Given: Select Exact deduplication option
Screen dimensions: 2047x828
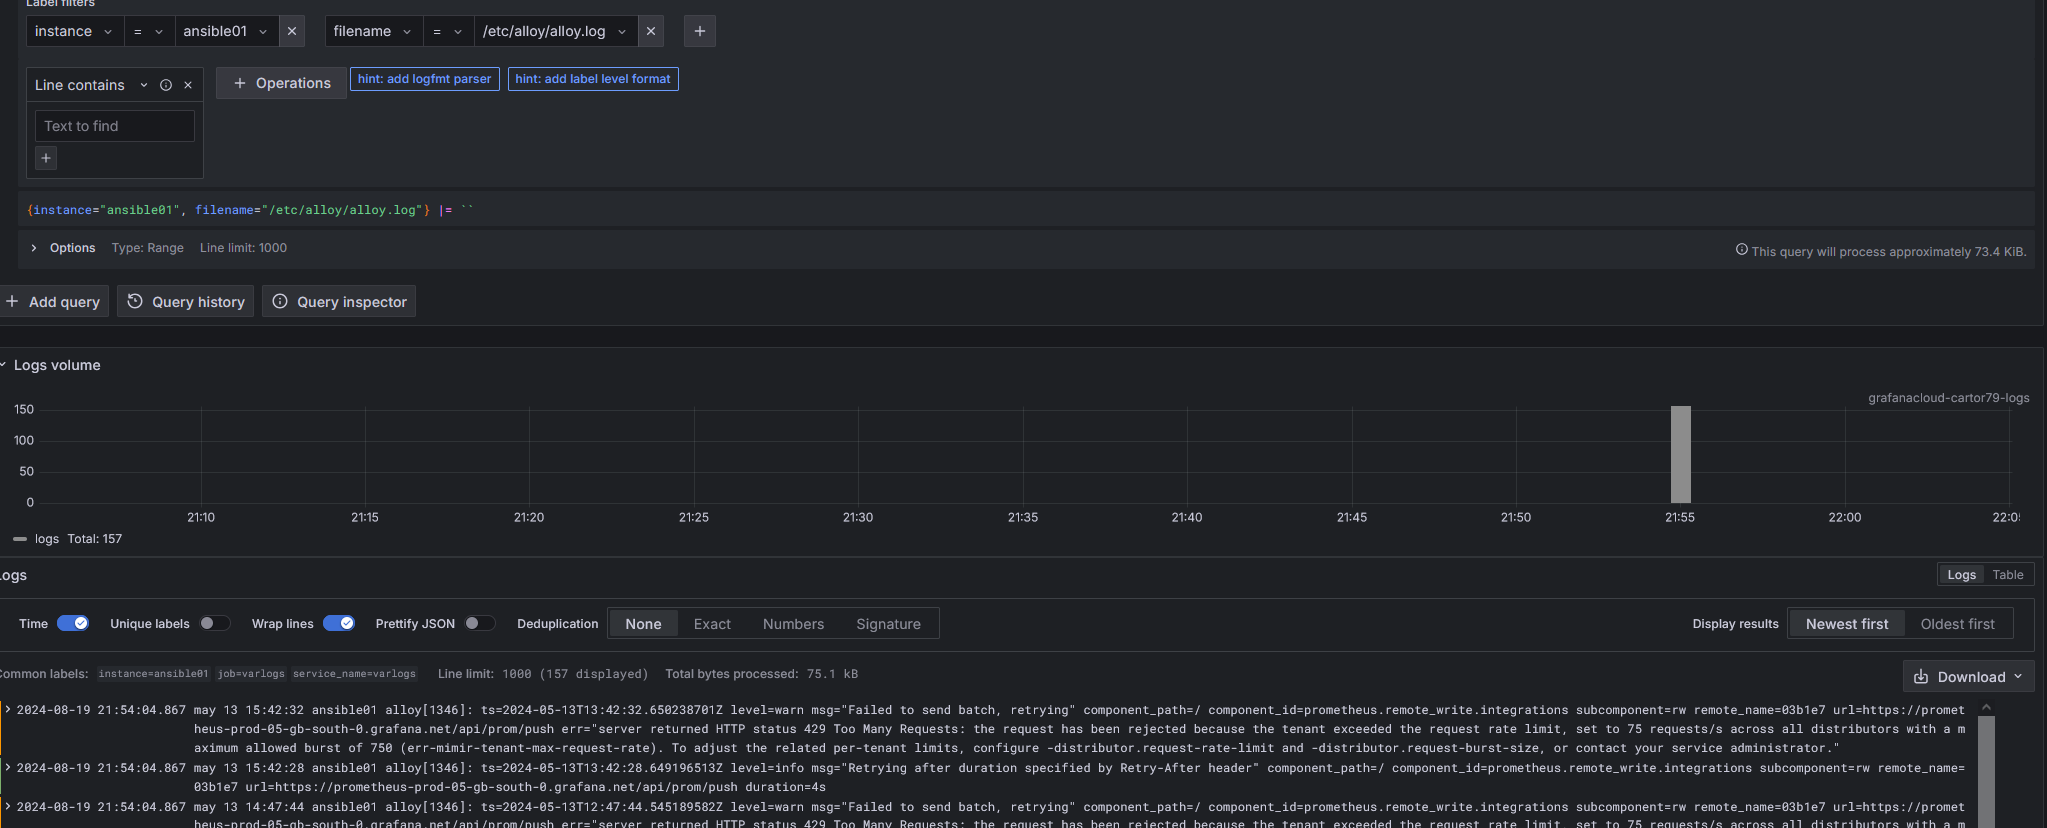Looking at the screenshot, I should click(x=712, y=624).
